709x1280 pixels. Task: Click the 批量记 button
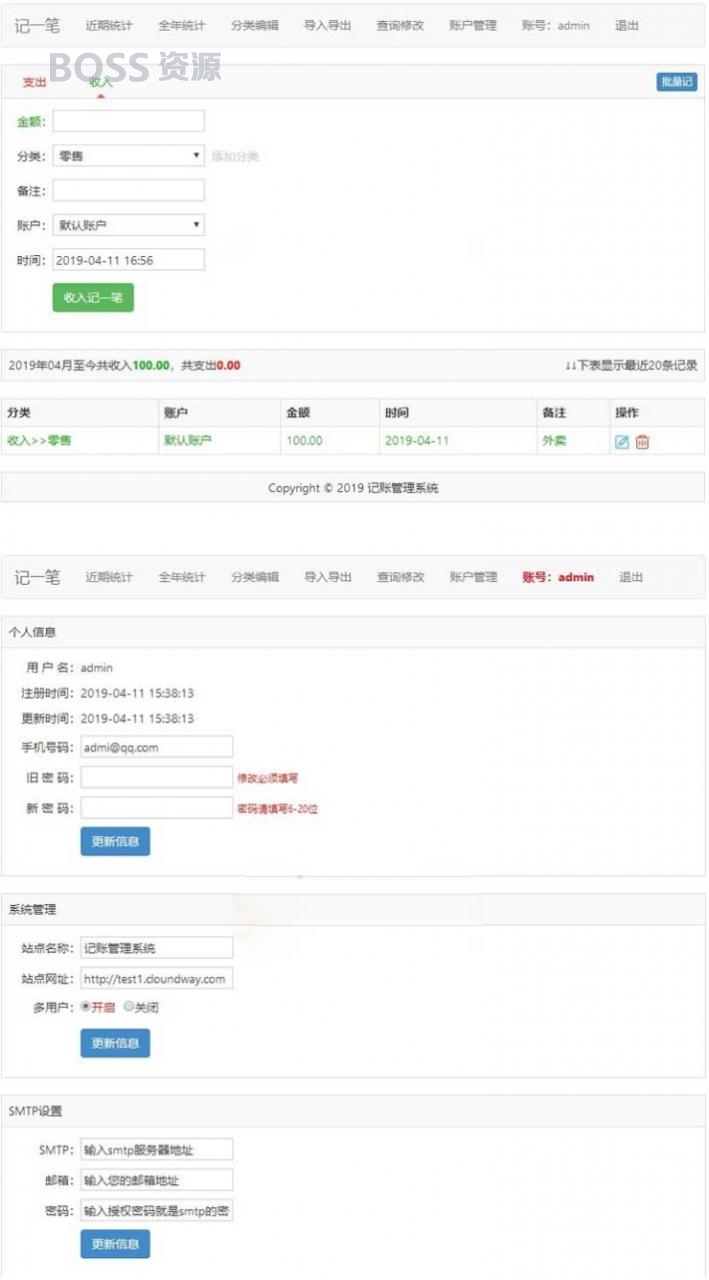676,82
